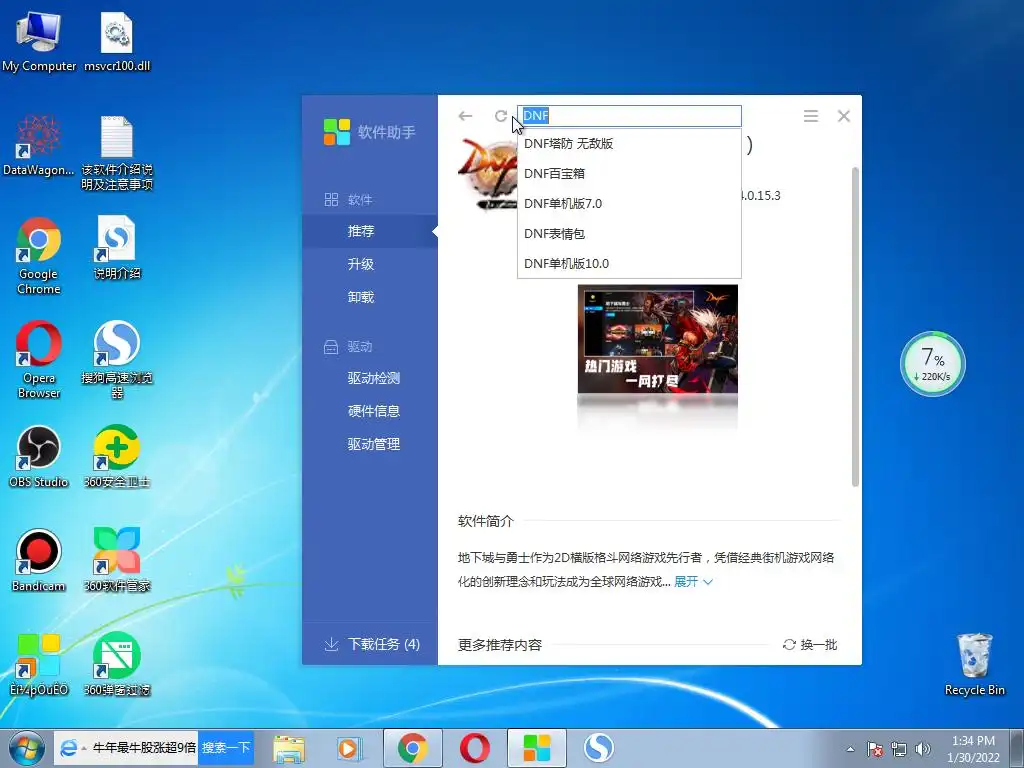The image size is (1024, 768).
Task: Open the hamburger menu icon in 软件助手
Action: click(810, 116)
